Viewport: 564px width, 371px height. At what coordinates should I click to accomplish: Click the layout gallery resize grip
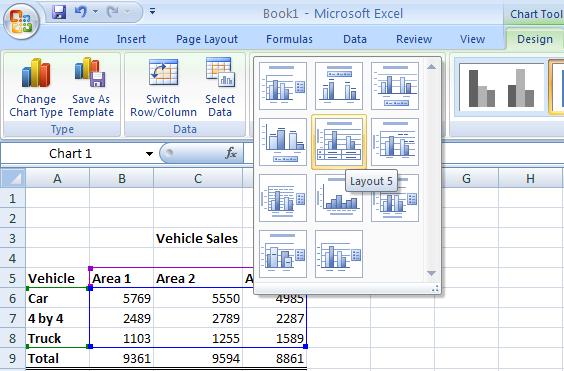pos(435,288)
